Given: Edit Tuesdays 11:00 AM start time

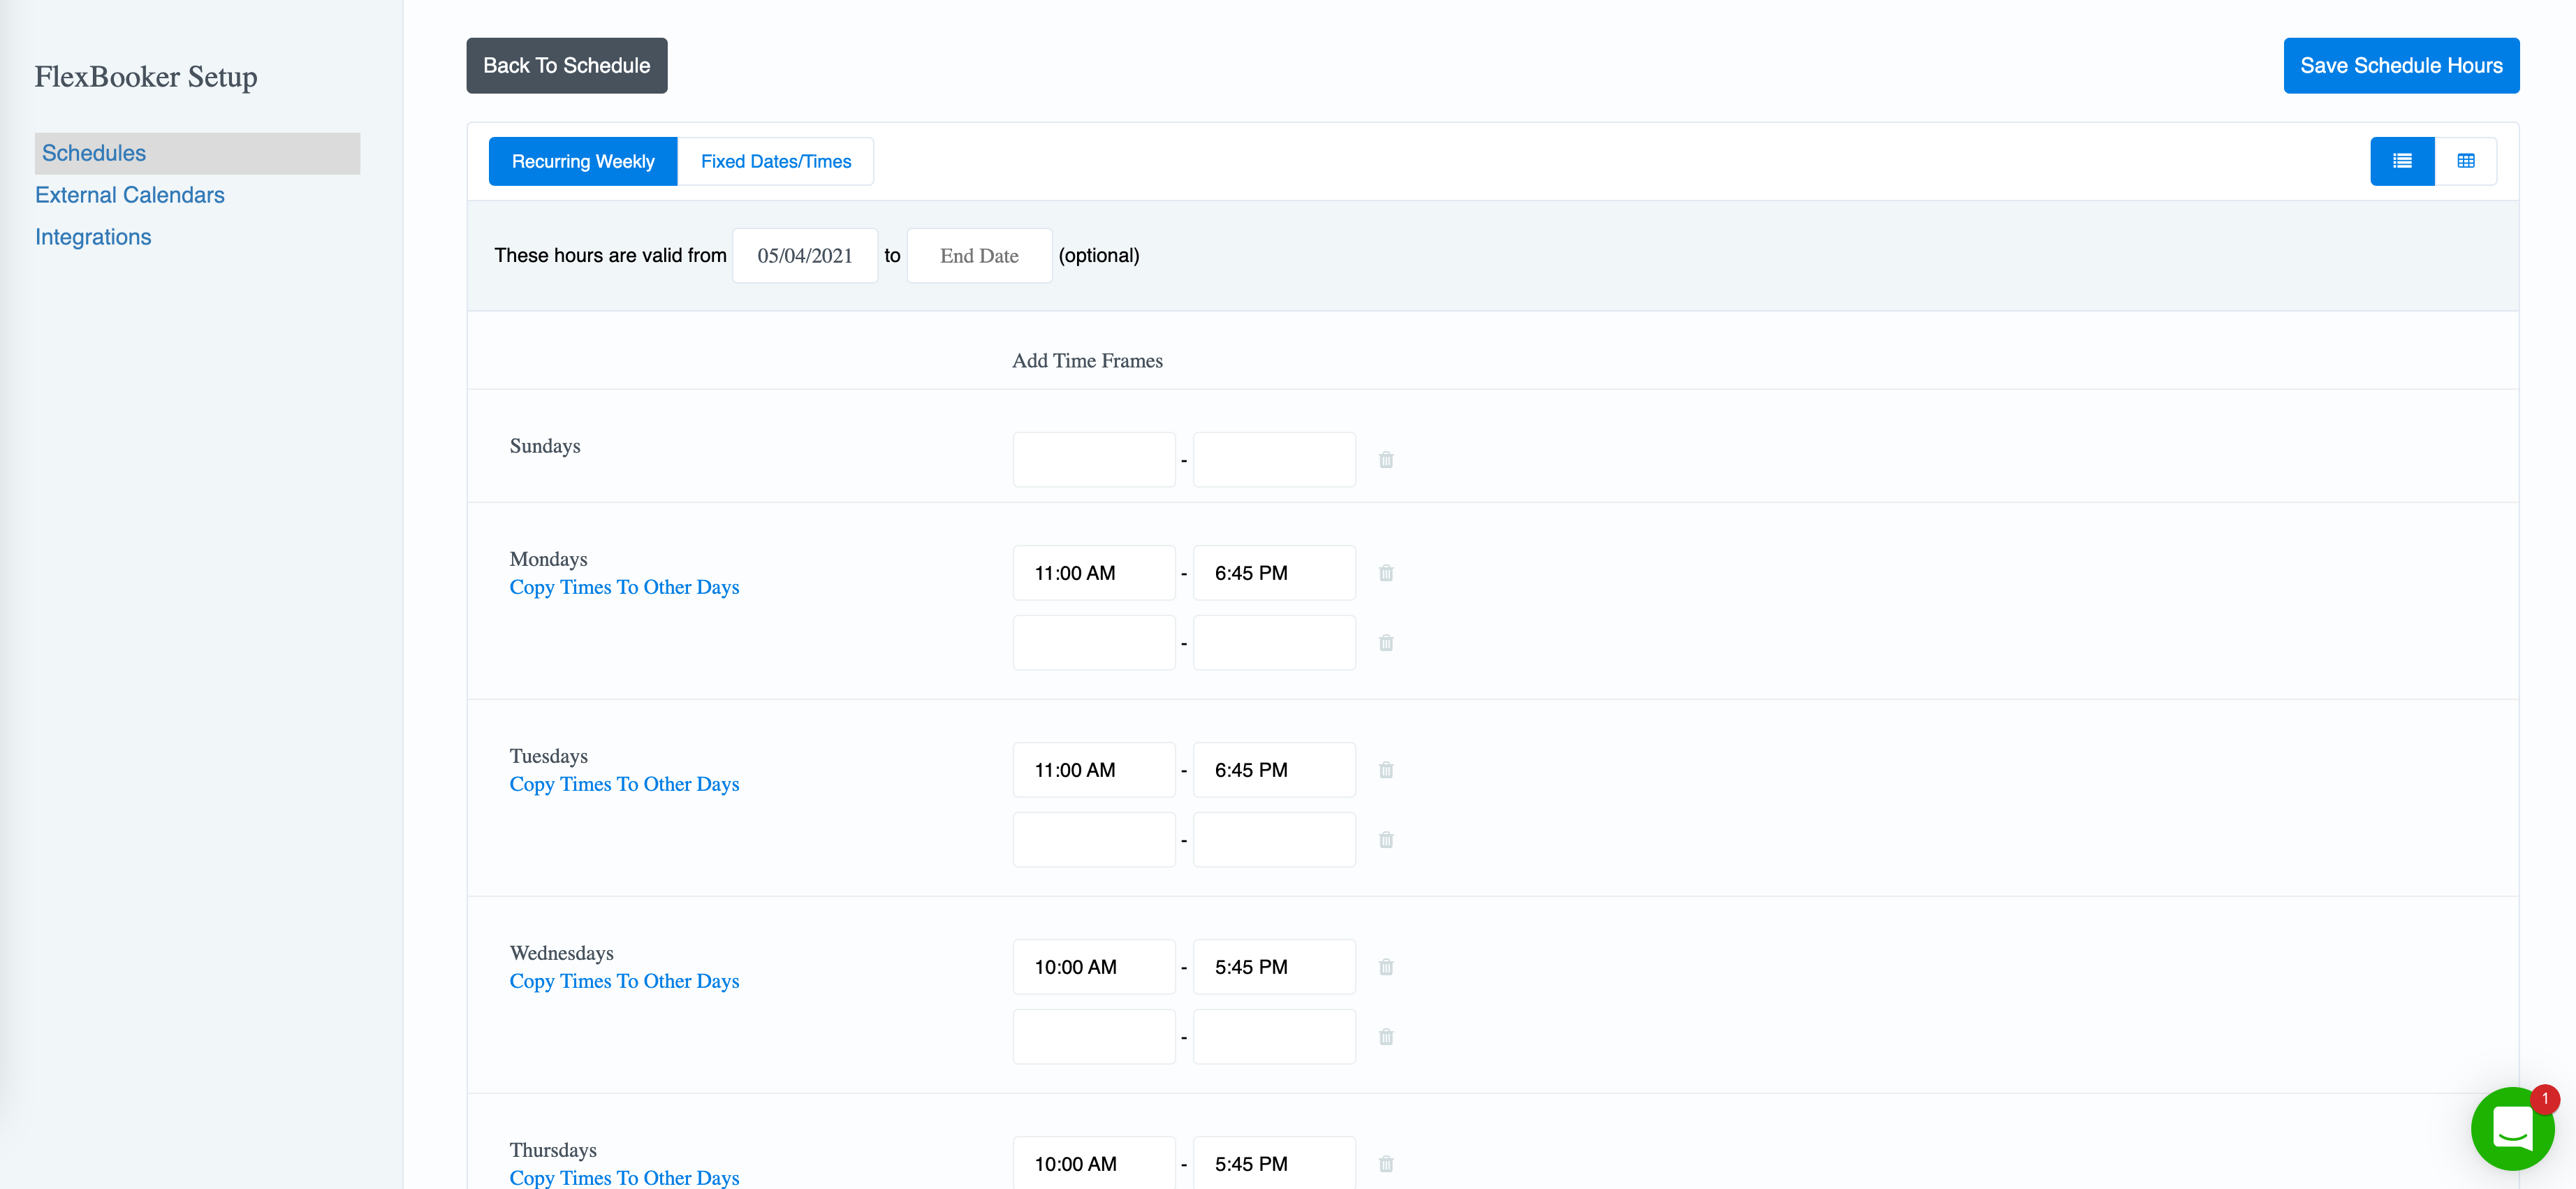Looking at the screenshot, I should click(x=1094, y=770).
